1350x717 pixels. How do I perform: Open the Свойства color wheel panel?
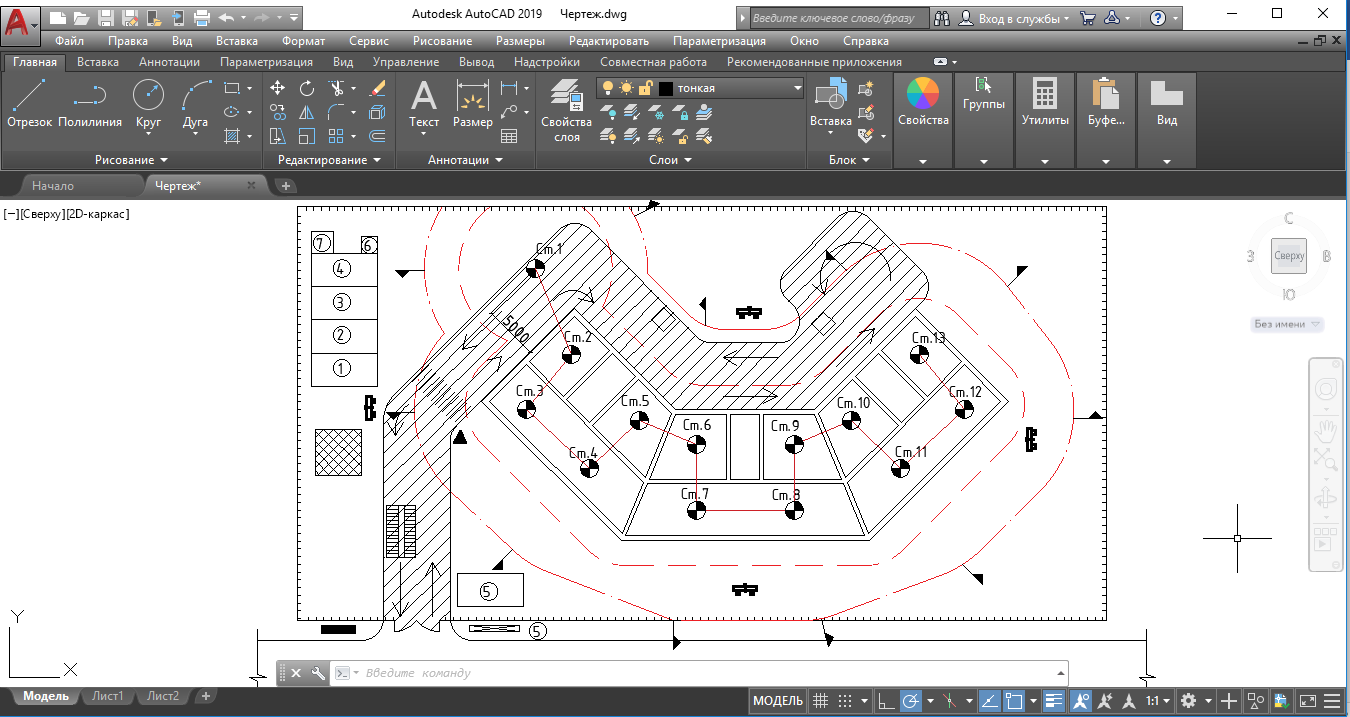(x=923, y=103)
